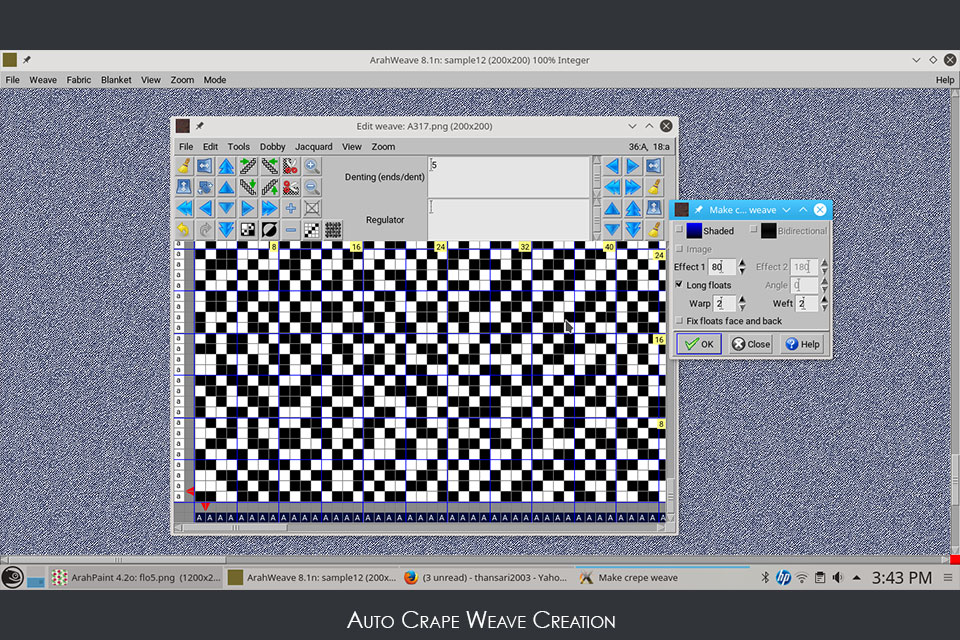Screen dimensions: 960x640
Task: Click the diagonal icon with green up arrow
Action: pyautogui.click(x=269, y=187)
